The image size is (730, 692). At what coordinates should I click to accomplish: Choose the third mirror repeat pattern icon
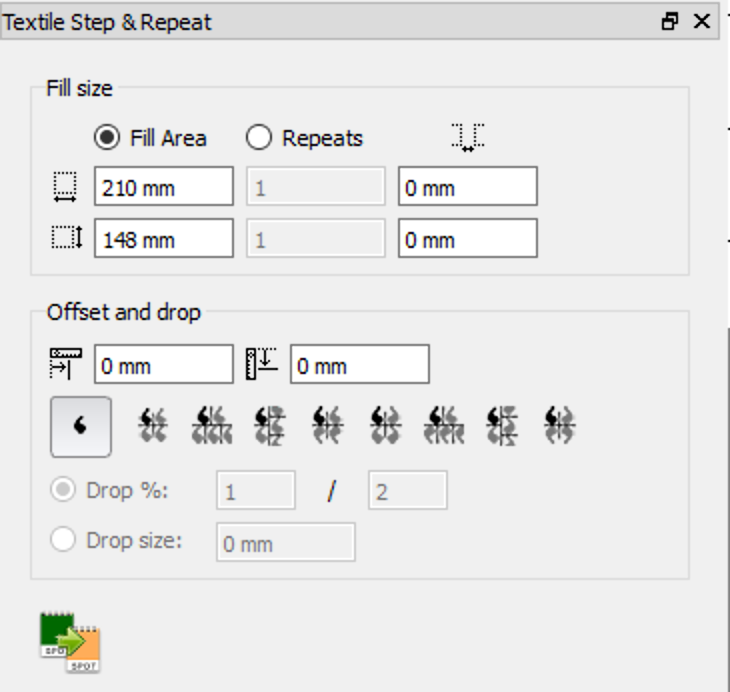[212, 426]
